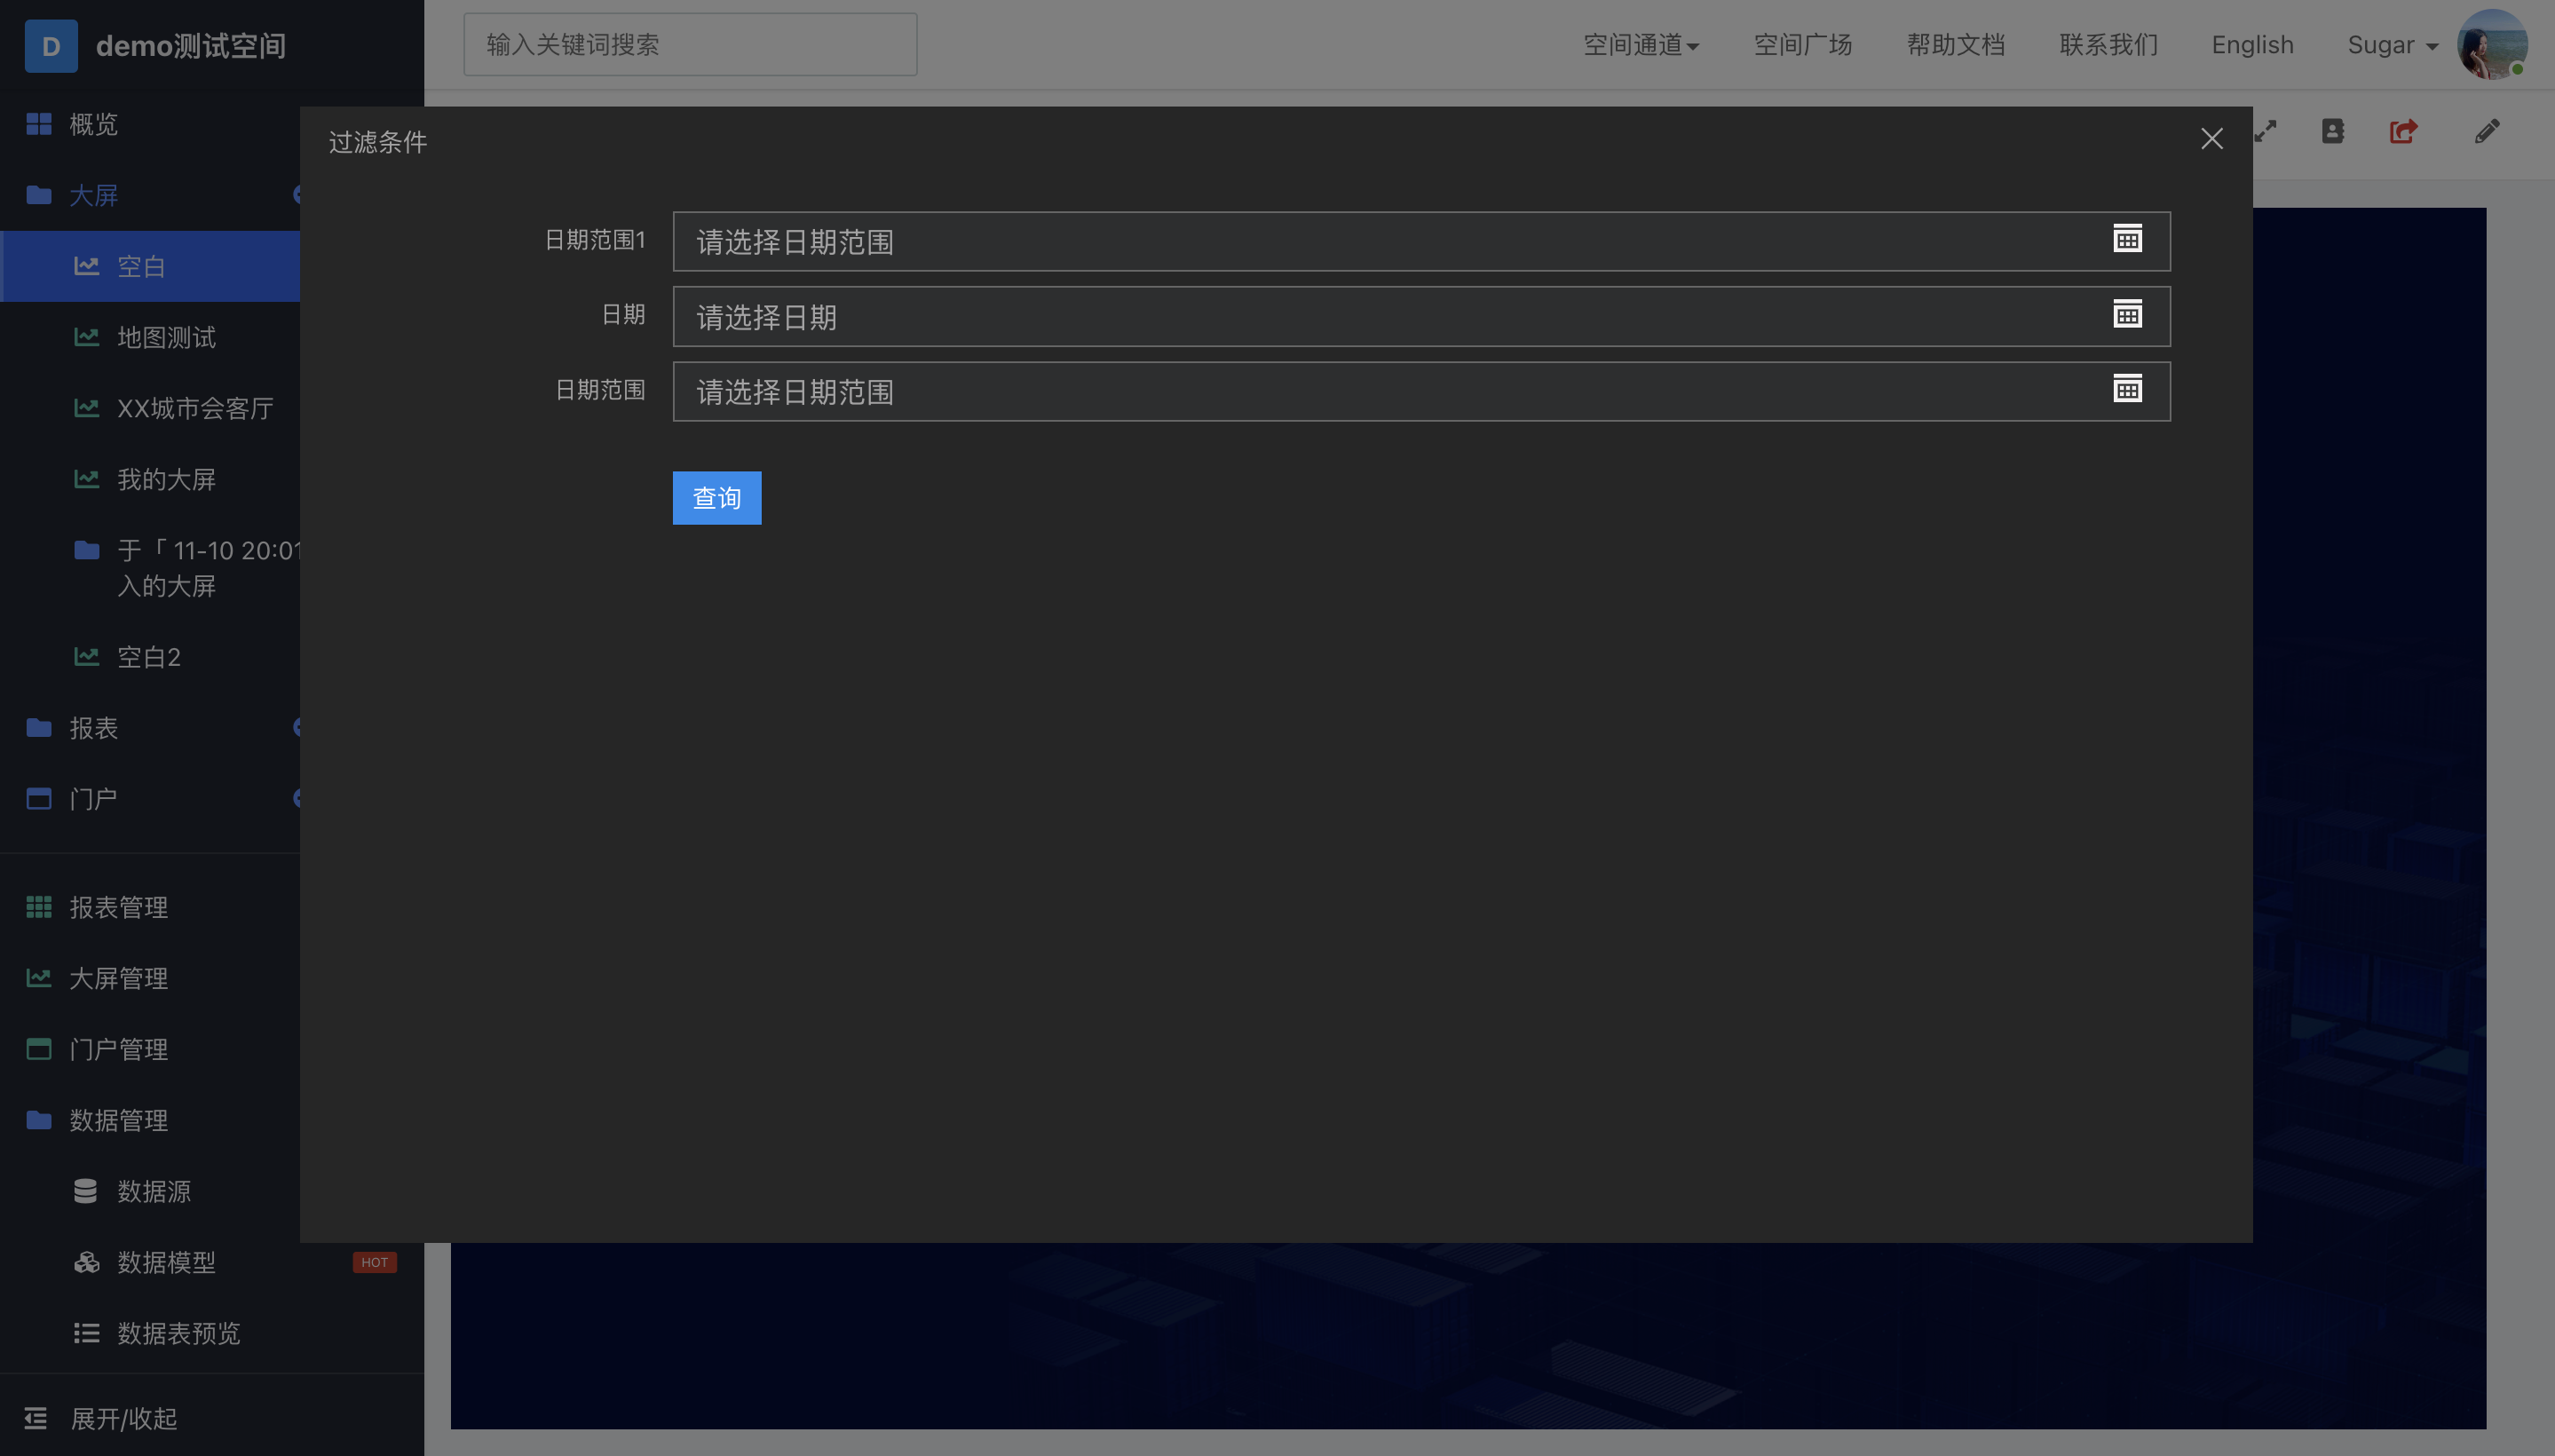Open 联系我们 in top navigation
2555x1456 pixels.
tap(2109, 45)
